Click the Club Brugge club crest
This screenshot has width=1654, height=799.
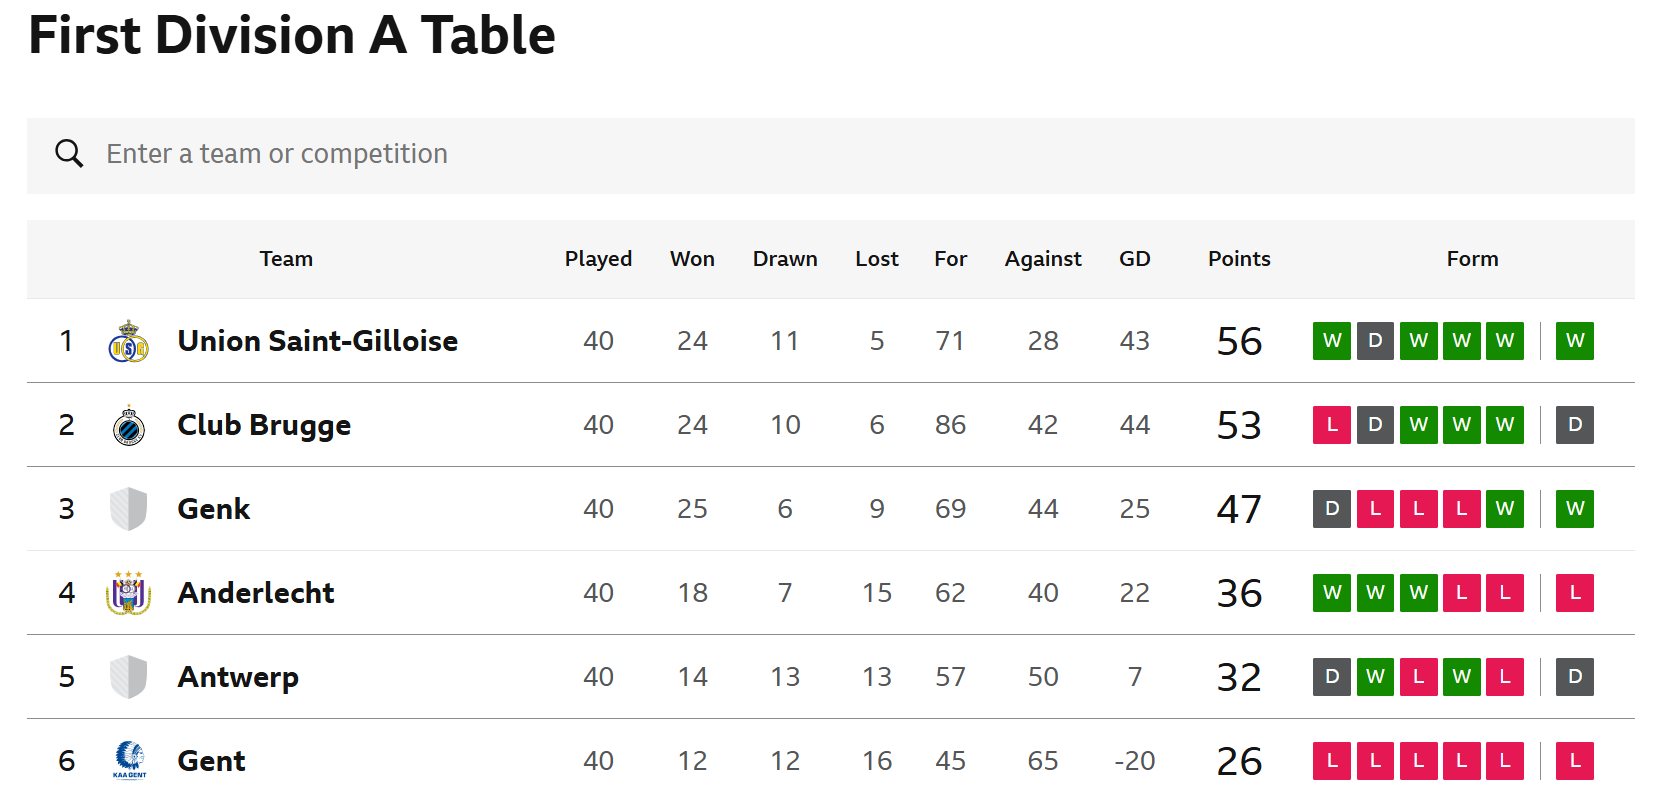coord(128,425)
